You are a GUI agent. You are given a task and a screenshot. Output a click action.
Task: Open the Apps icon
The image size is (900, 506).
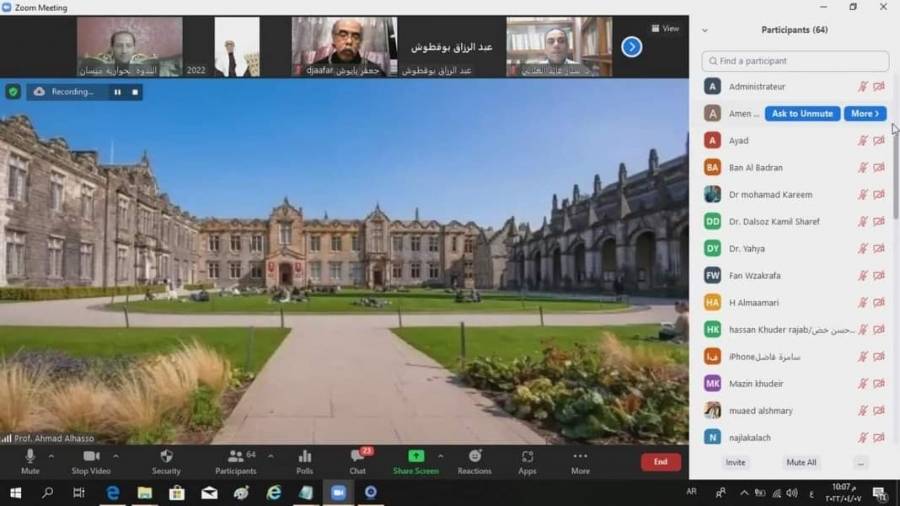[527, 461]
